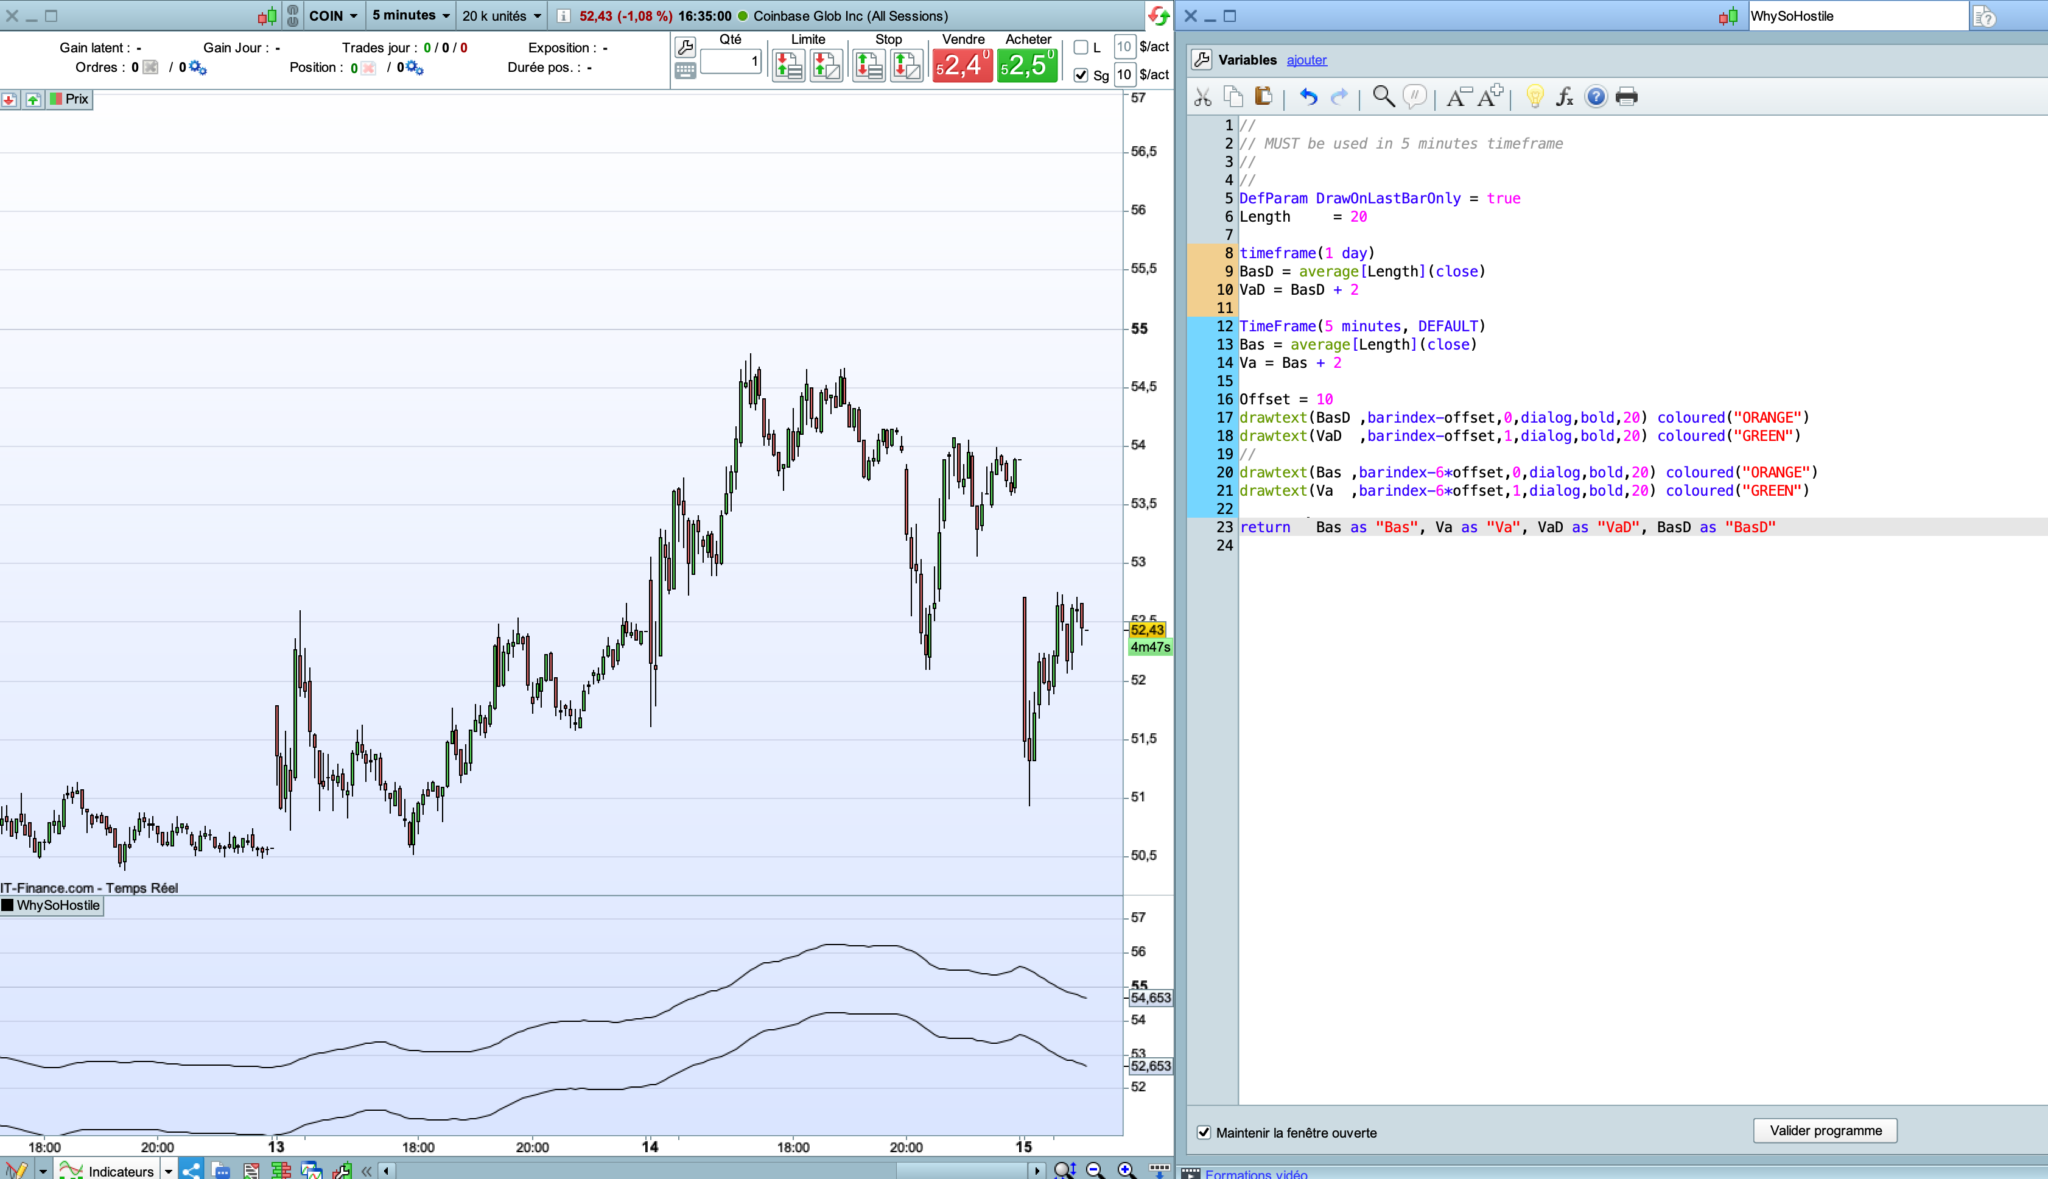Increase editor font size with A+ icon

coord(1490,96)
